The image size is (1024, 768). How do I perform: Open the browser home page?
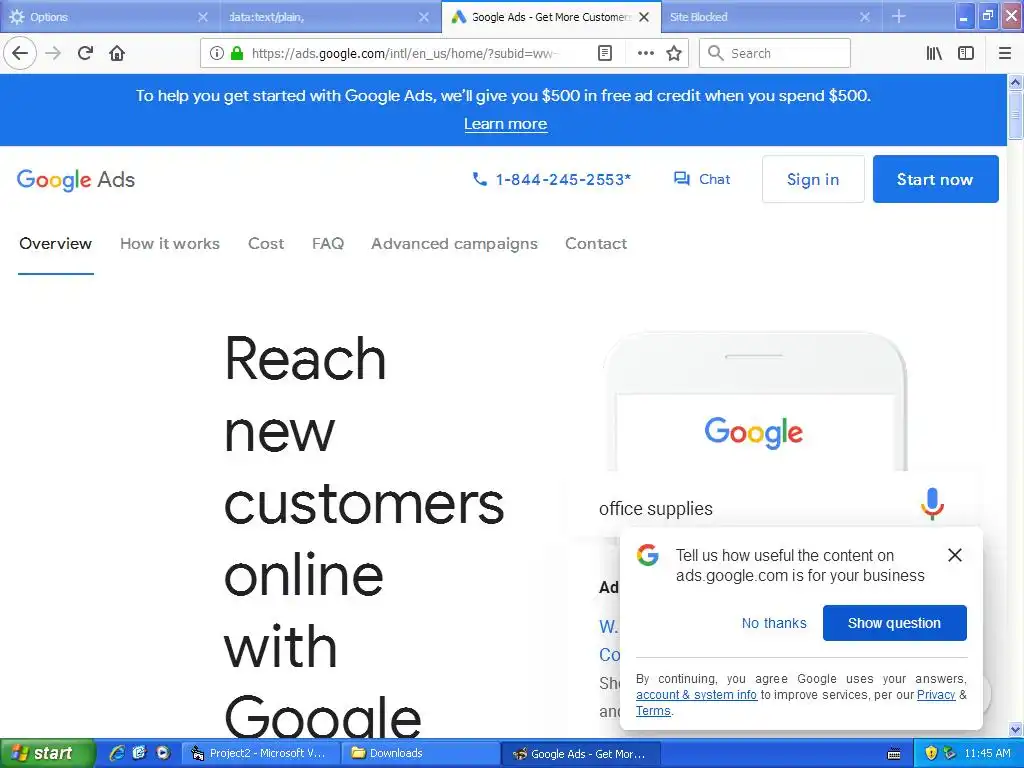(x=117, y=53)
